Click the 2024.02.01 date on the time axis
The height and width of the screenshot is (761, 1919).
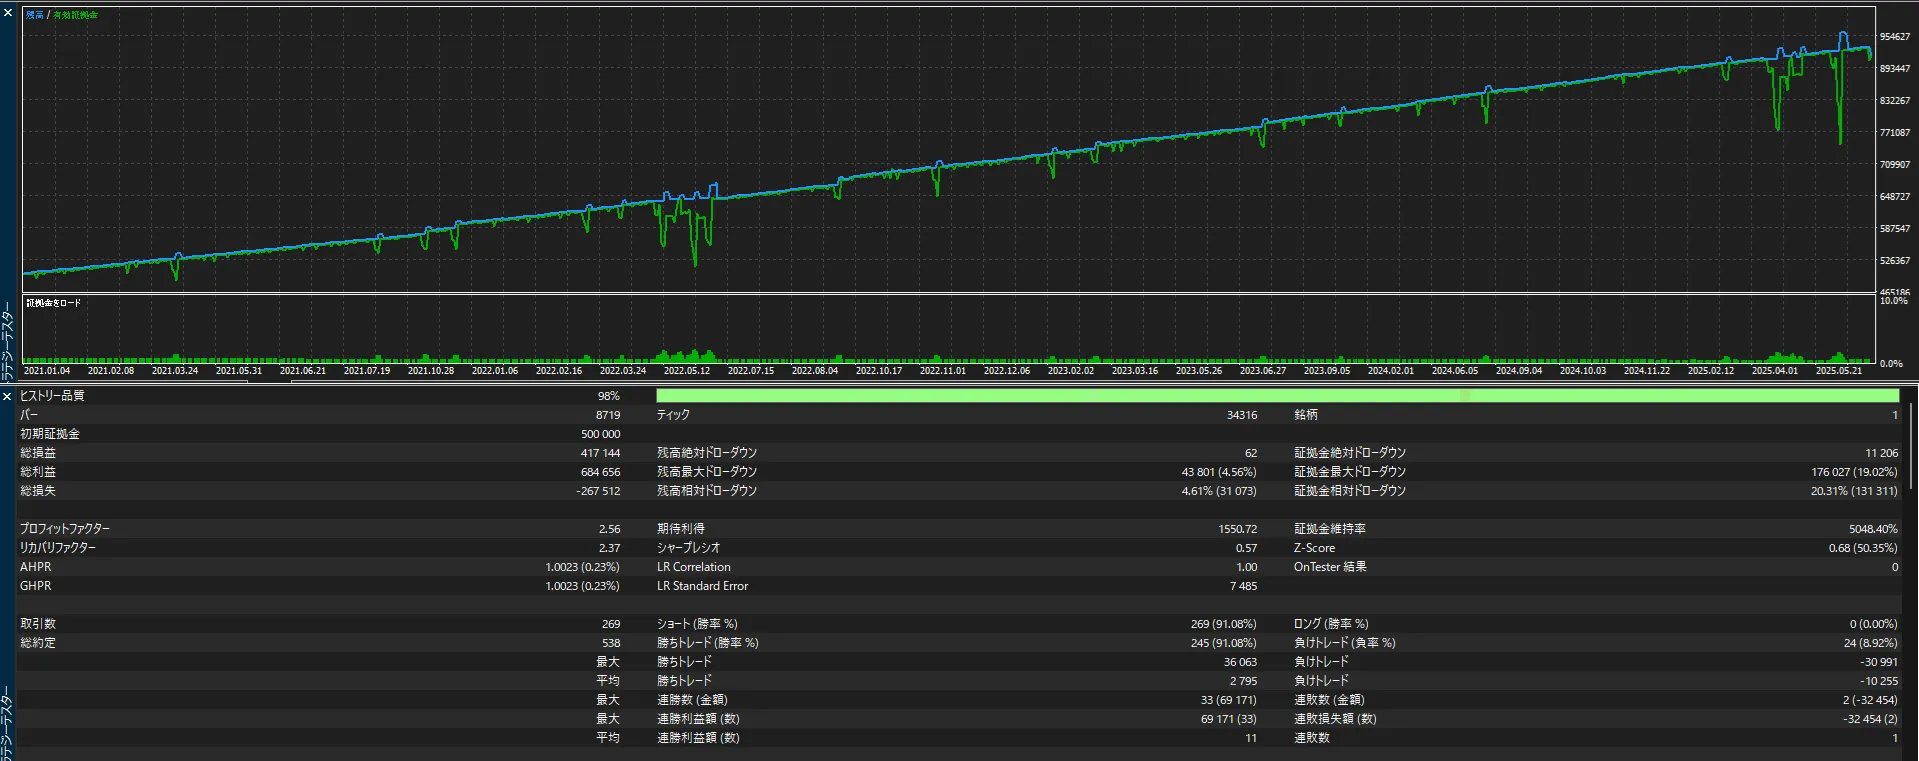click(1391, 371)
